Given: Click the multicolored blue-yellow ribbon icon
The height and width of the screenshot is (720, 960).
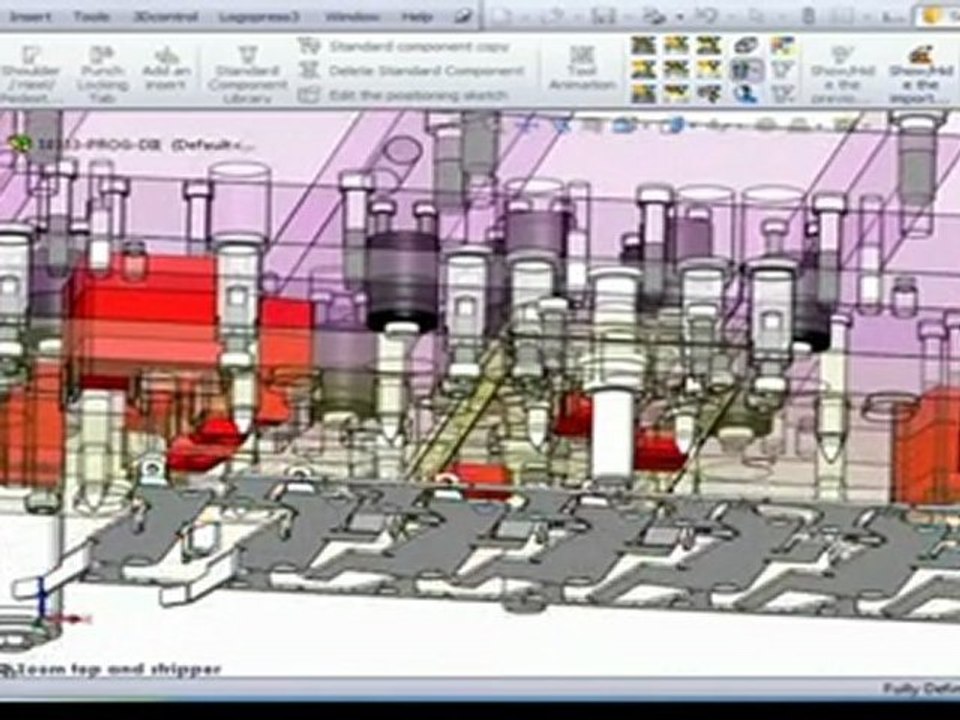Looking at the screenshot, I should 782,45.
